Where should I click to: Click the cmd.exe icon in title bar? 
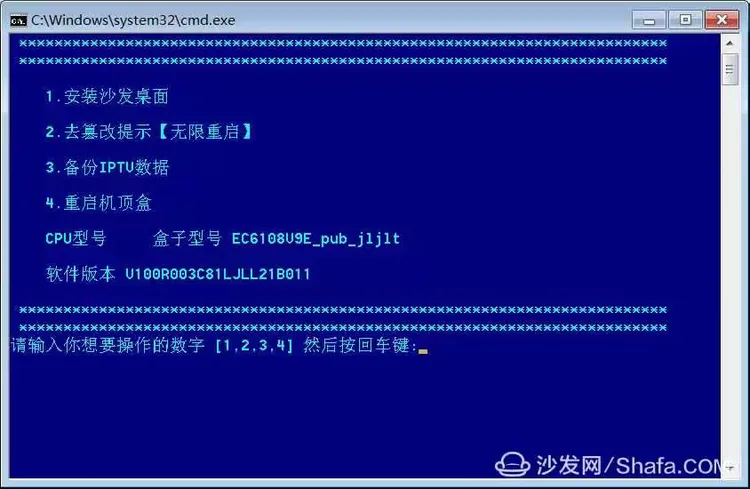point(18,21)
